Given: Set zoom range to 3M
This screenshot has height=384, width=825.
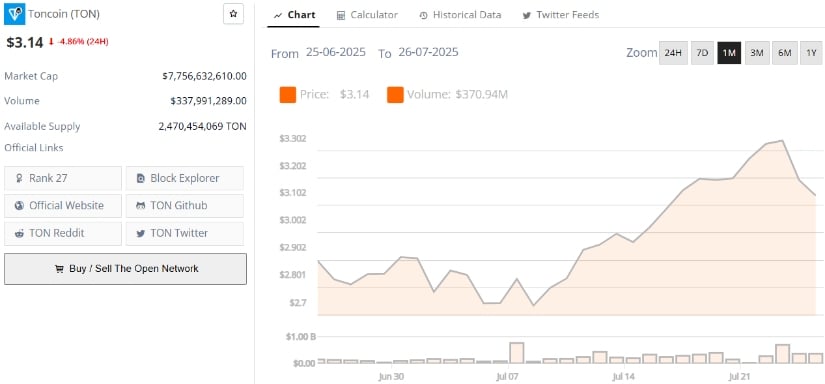Looking at the screenshot, I should 757,53.
